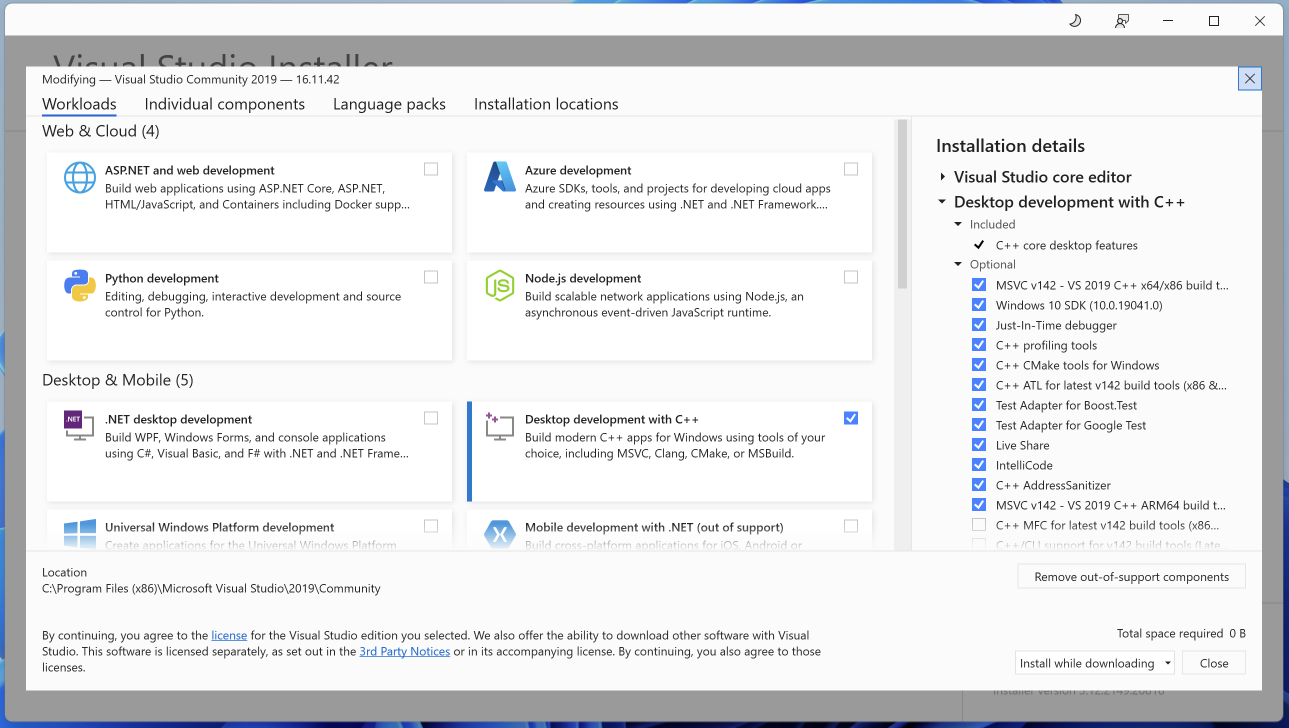The height and width of the screenshot is (728, 1289).
Task: Open the 3rd Party Notices link
Action: (404, 652)
